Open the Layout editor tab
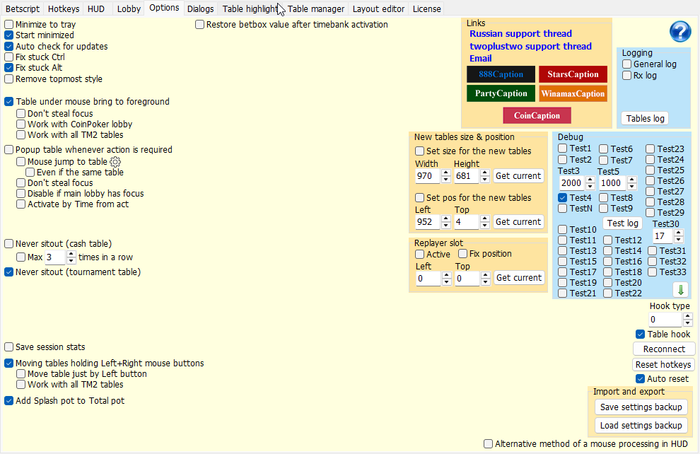Image resolution: width=700 pixels, height=454 pixels. click(x=378, y=8)
